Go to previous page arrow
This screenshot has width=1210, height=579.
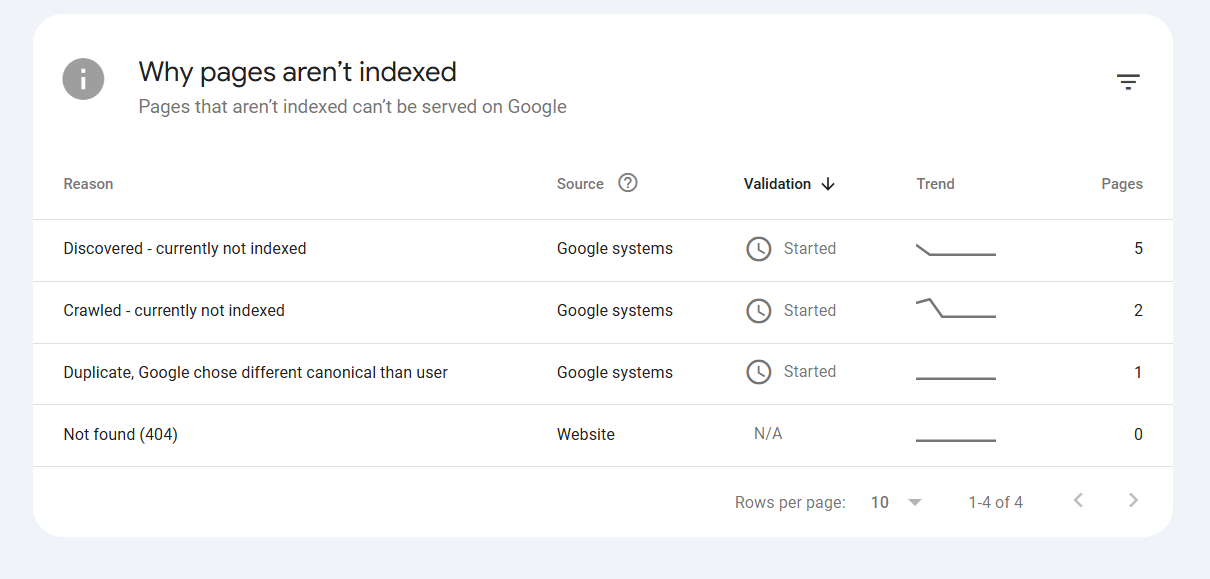(x=1078, y=501)
